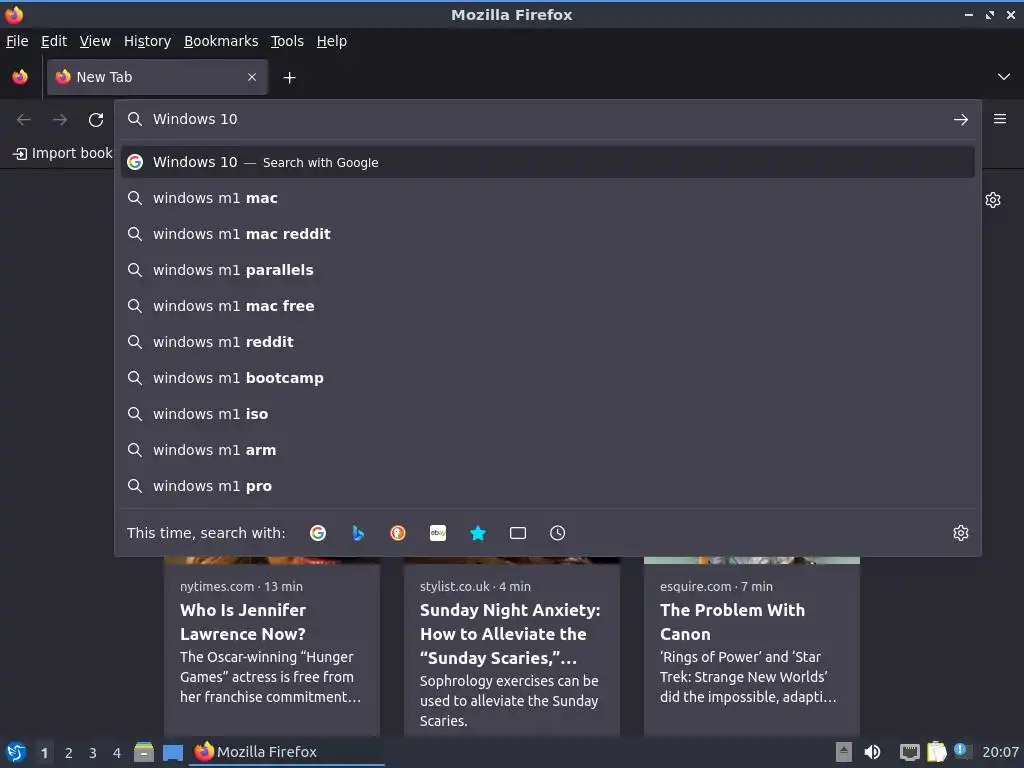The image size is (1024, 768).
Task: Open the File menu
Action: [17, 41]
